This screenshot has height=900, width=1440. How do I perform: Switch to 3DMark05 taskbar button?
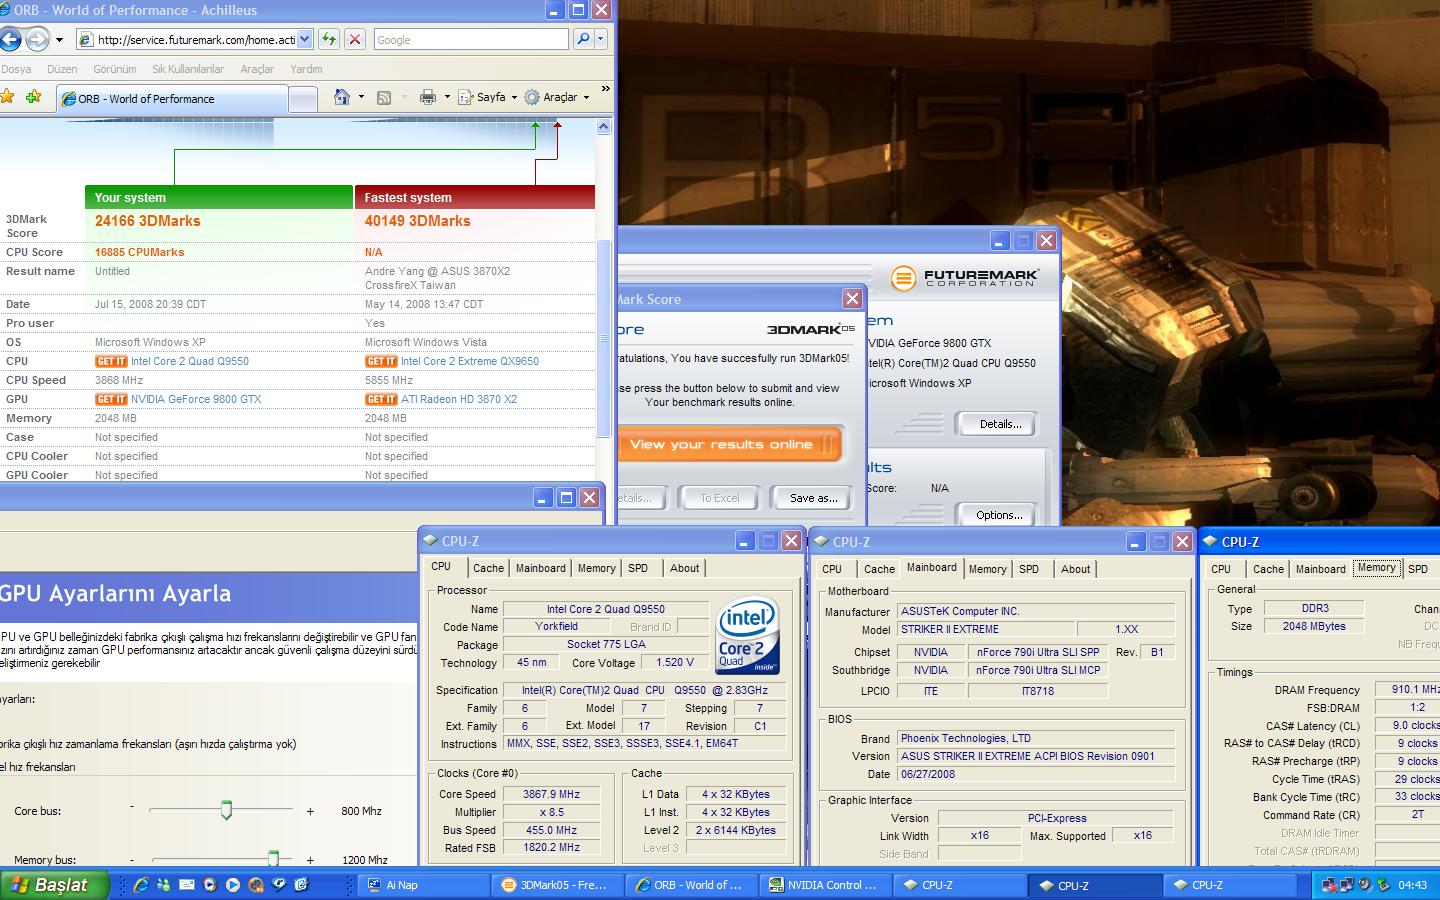[556, 885]
